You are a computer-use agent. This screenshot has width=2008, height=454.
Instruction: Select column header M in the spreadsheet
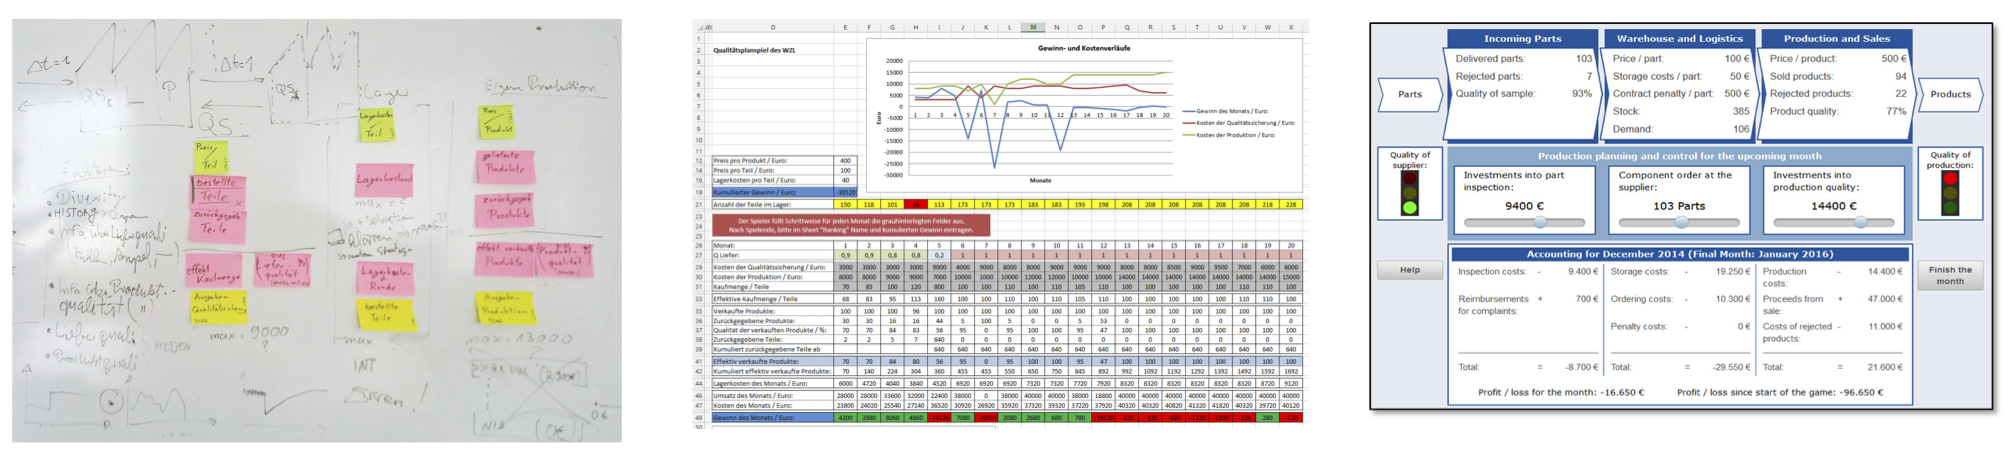1032,27
